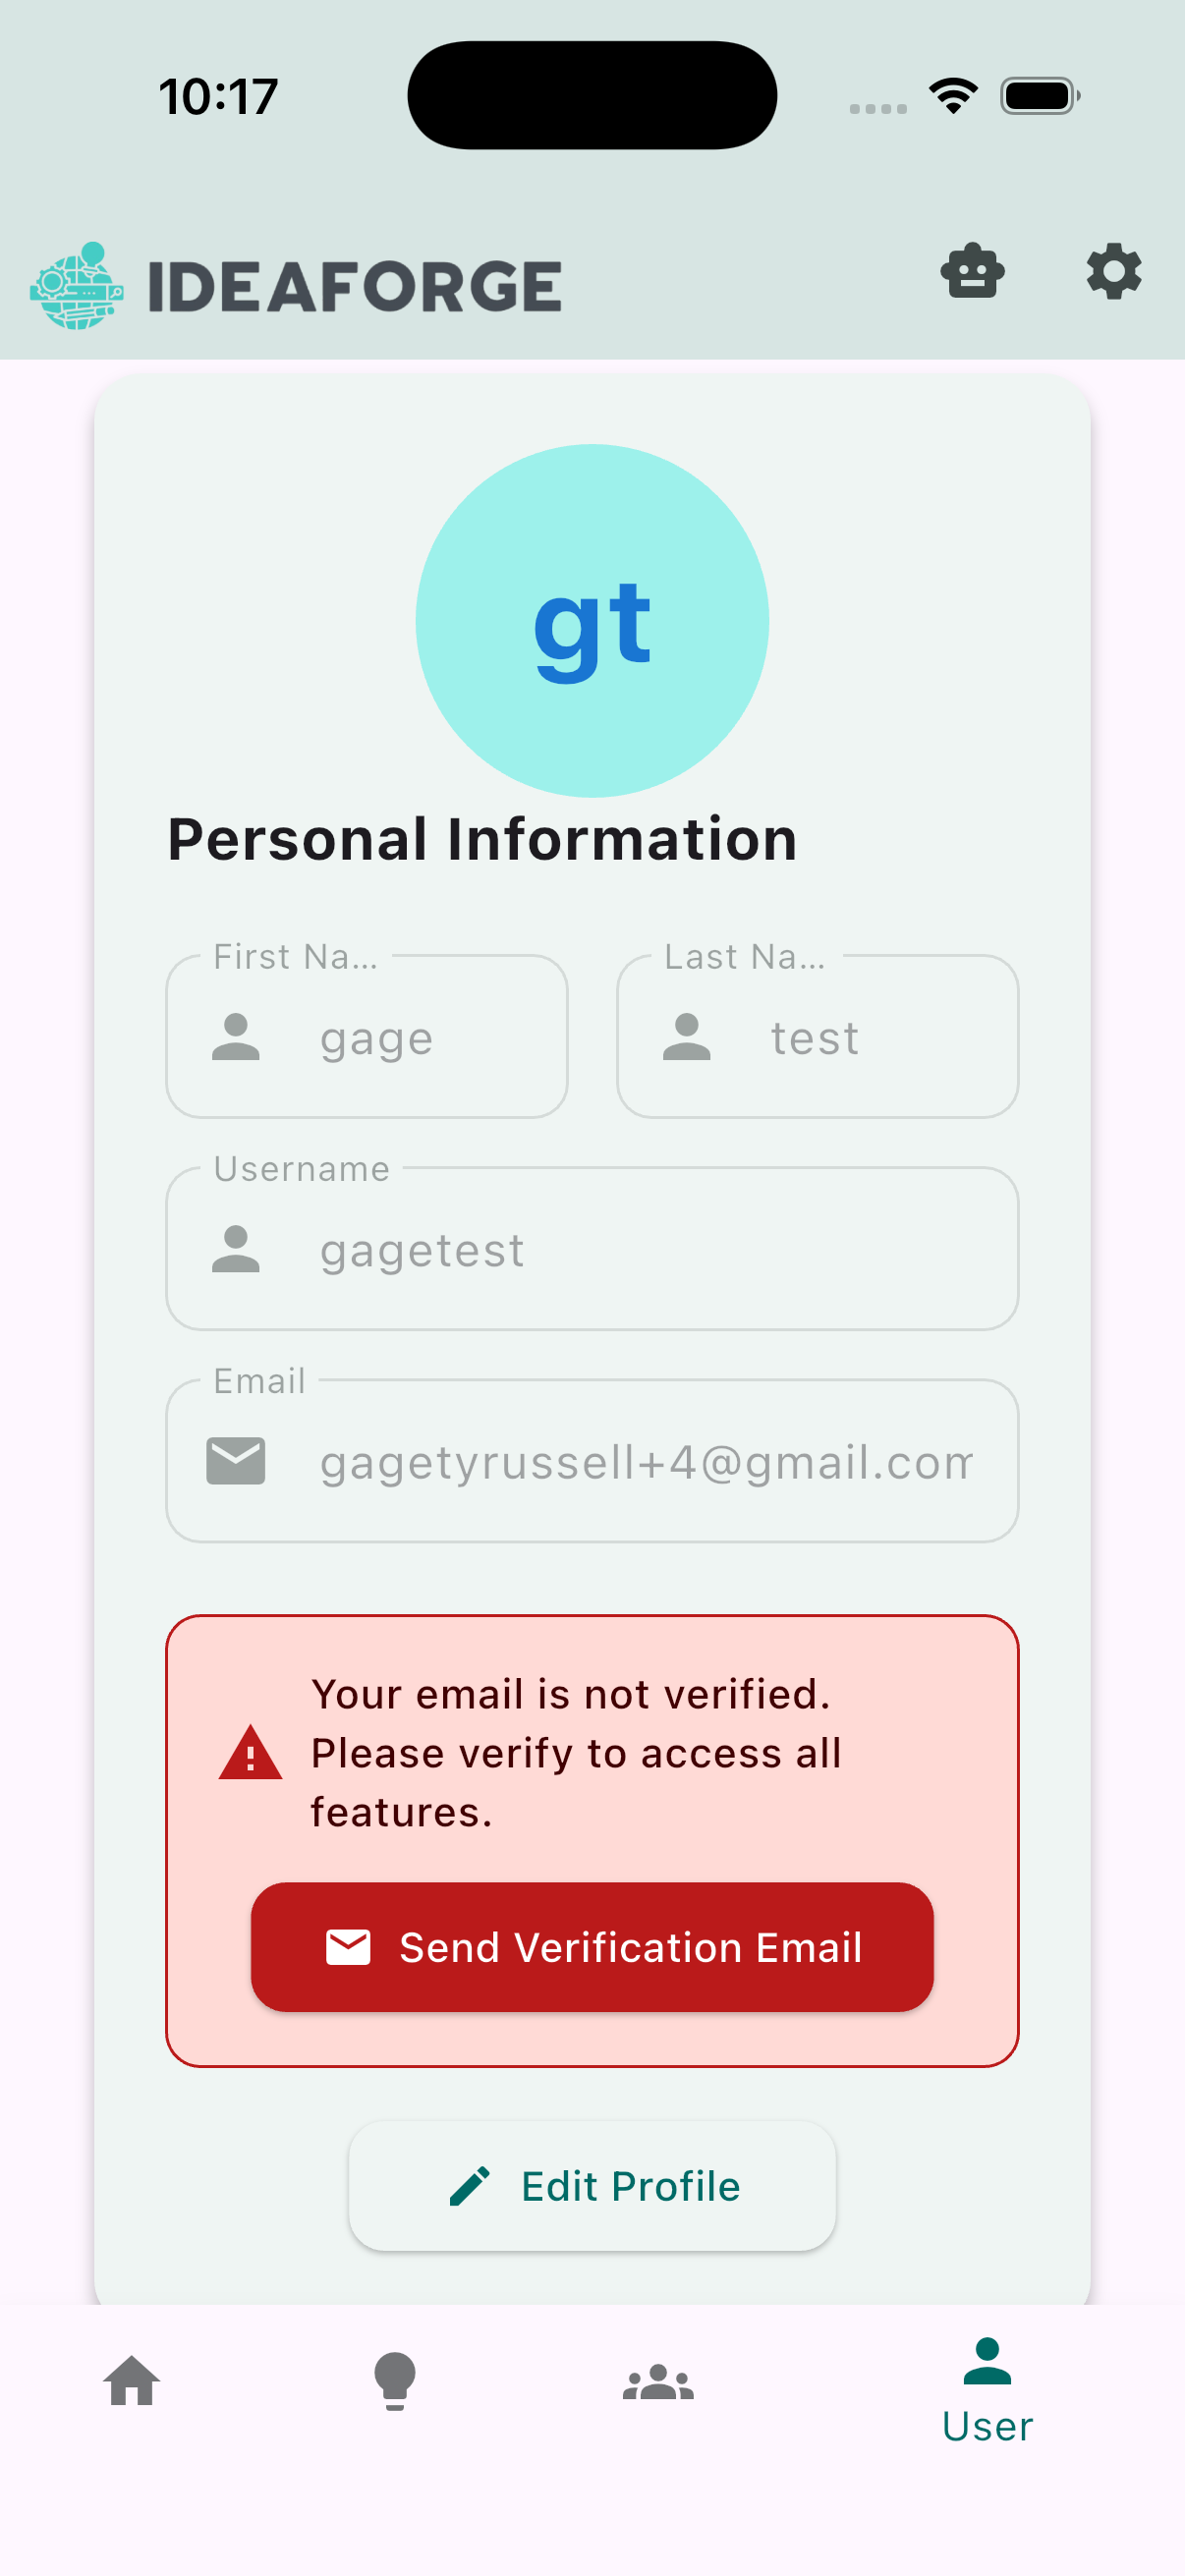
Task: Open the Community people section
Action: [x=659, y=2381]
